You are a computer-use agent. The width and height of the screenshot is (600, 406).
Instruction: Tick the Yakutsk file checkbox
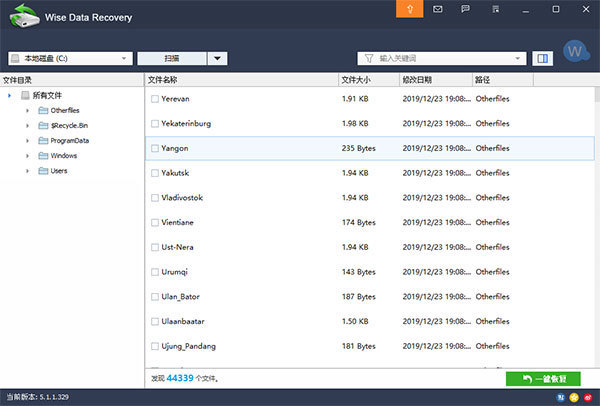[x=155, y=173]
